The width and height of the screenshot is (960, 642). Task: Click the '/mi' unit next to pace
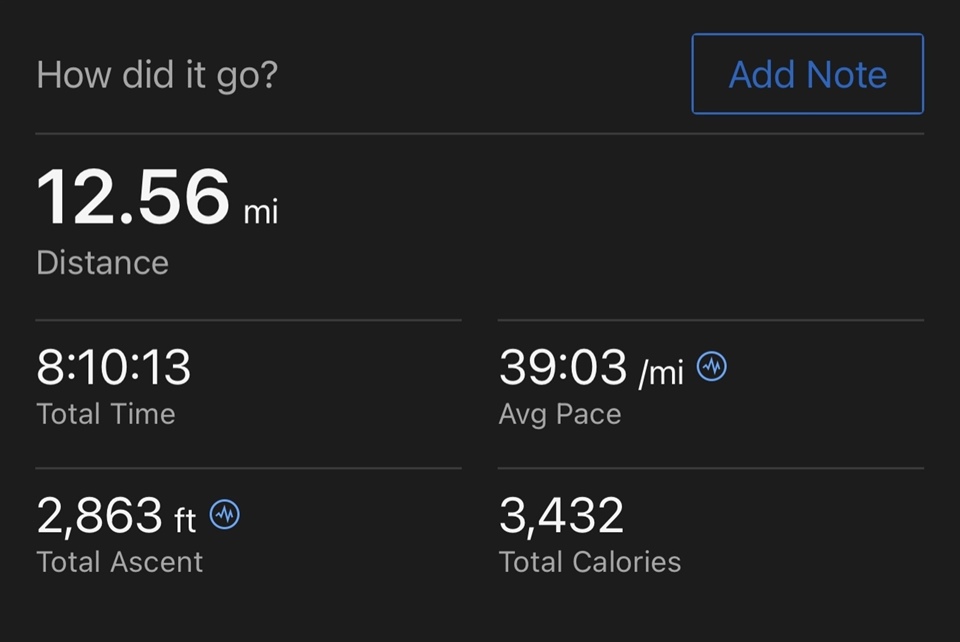coord(661,373)
